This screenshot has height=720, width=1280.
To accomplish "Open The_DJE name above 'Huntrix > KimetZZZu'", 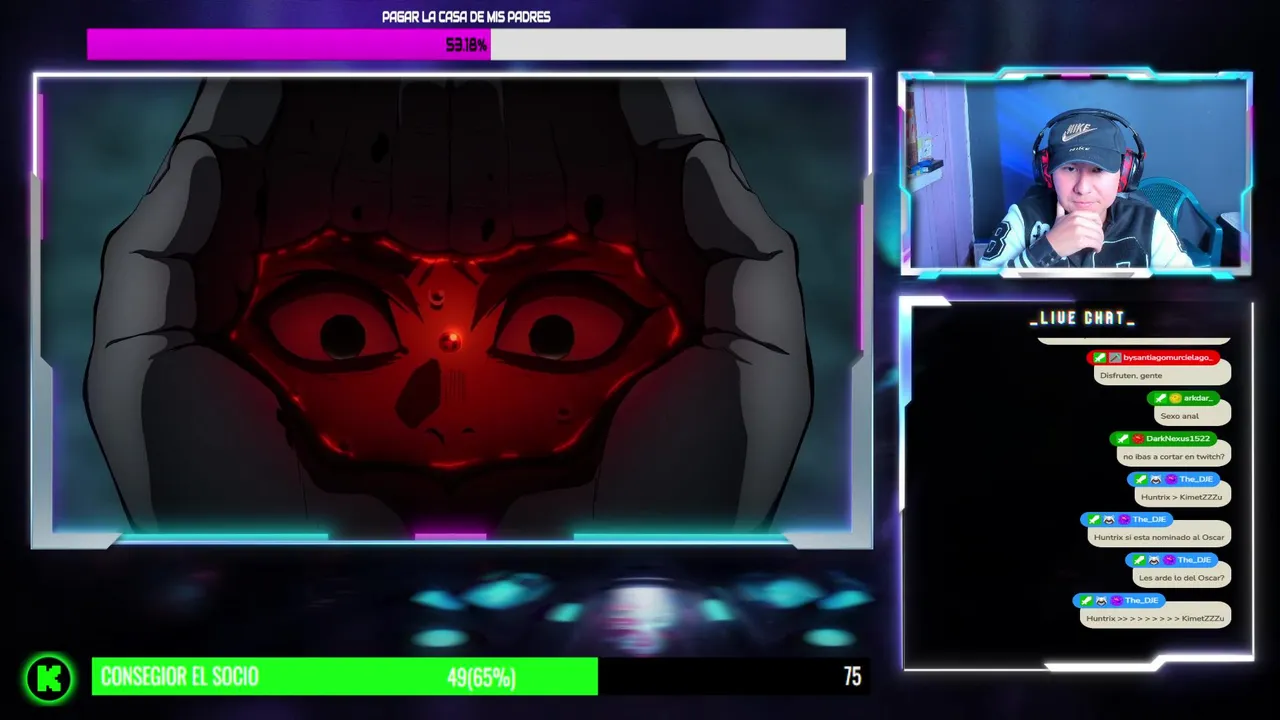I will 1195,479.
